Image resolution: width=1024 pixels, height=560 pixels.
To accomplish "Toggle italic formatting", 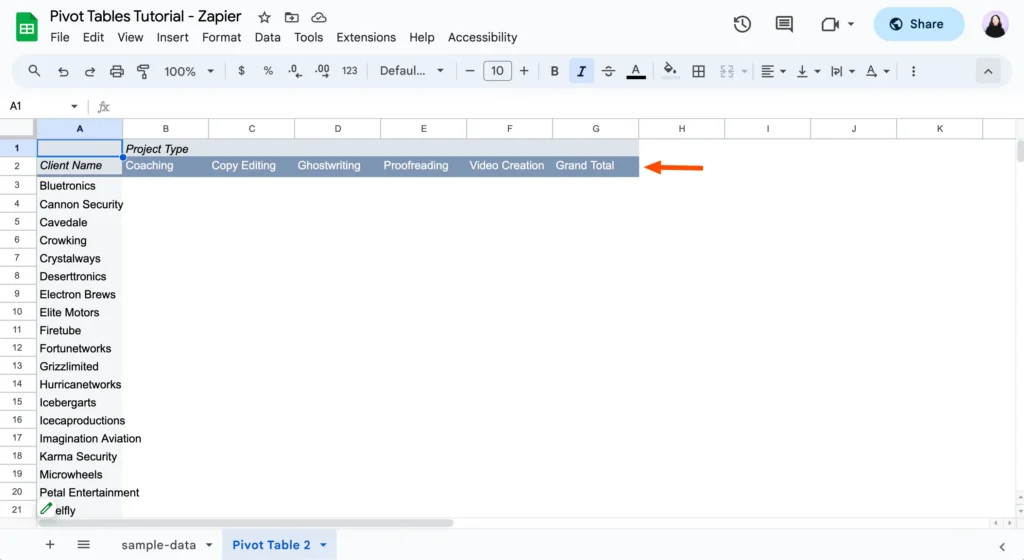I will [x=581, y=71].
